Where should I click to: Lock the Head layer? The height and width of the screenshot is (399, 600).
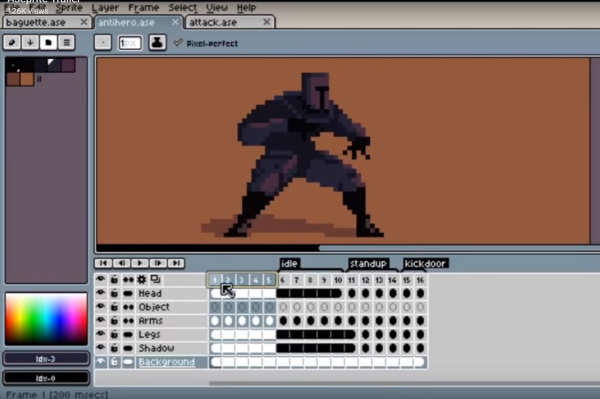pyautogui.click(x=114, y=293)
